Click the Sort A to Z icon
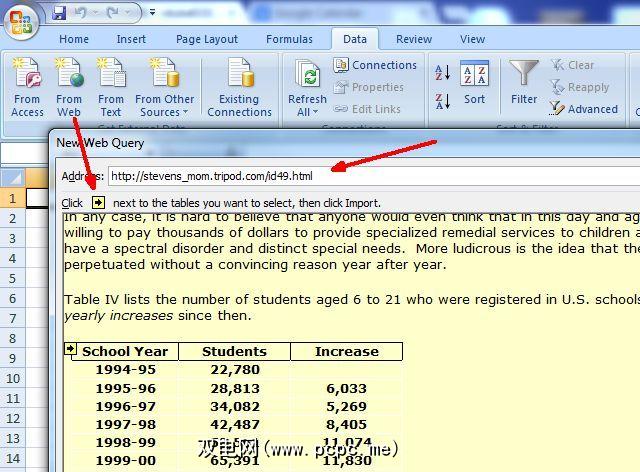Image resolution: width=640 pixels, height=472 pixels. point(442,73)
